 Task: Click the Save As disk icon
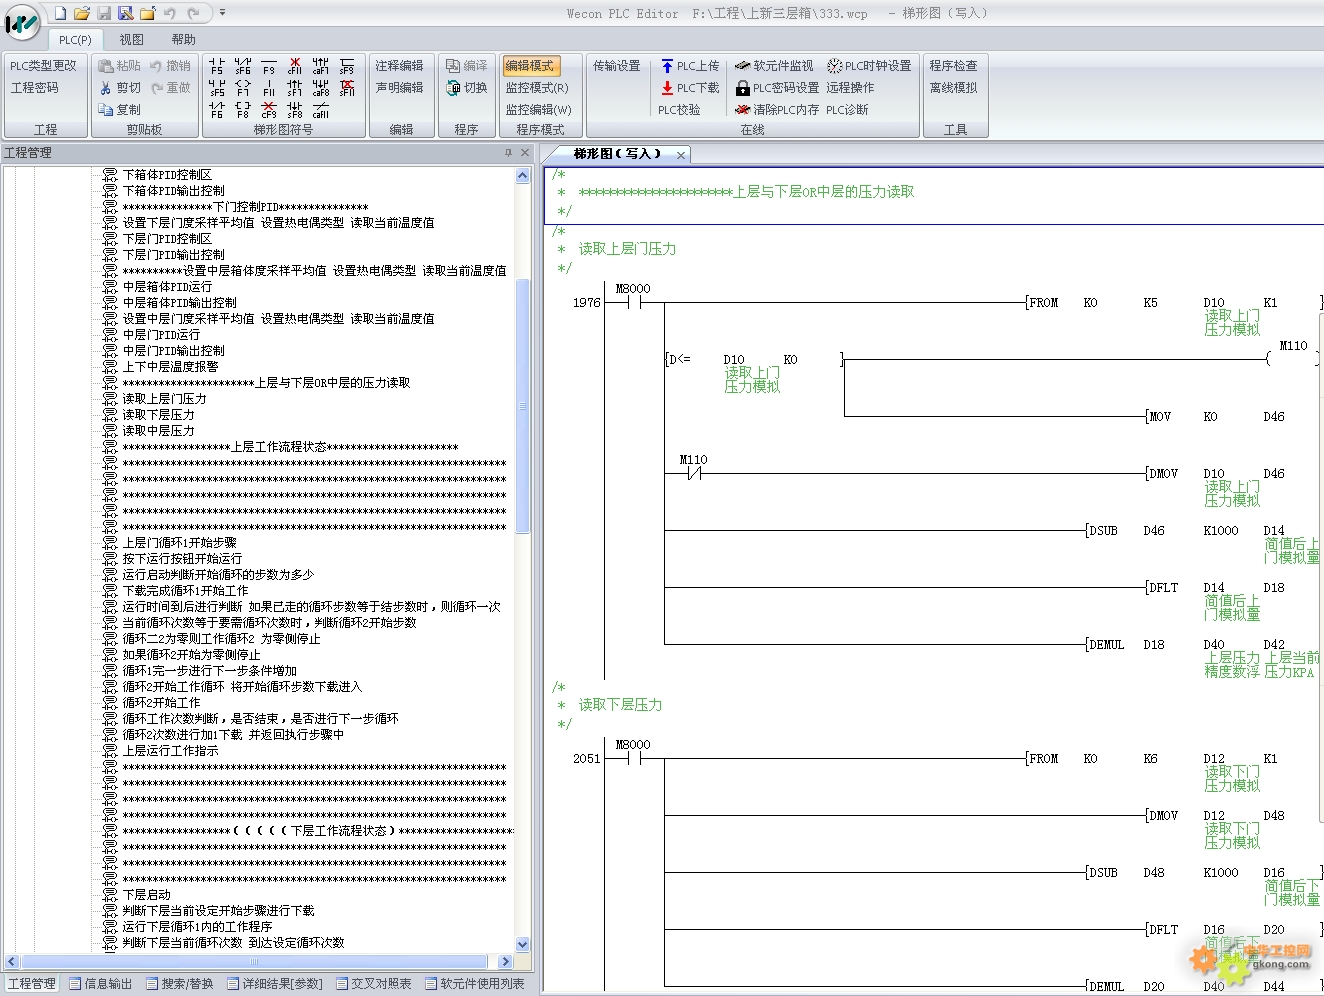click(x=126, y=13)
